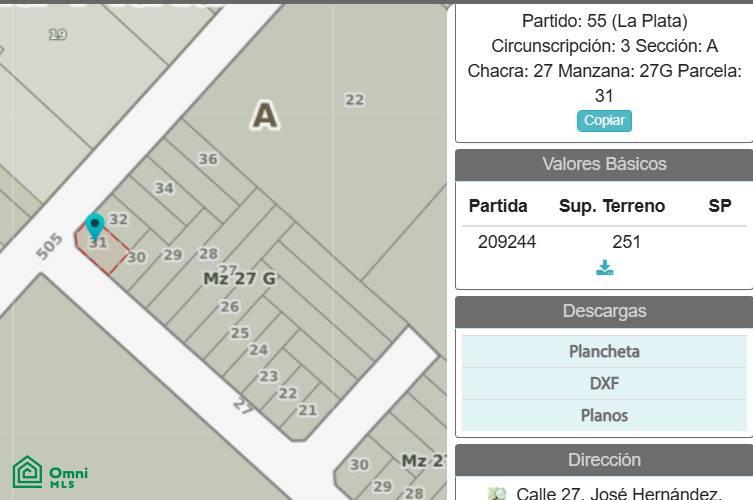Select the DXF download option

pos(604,383)
